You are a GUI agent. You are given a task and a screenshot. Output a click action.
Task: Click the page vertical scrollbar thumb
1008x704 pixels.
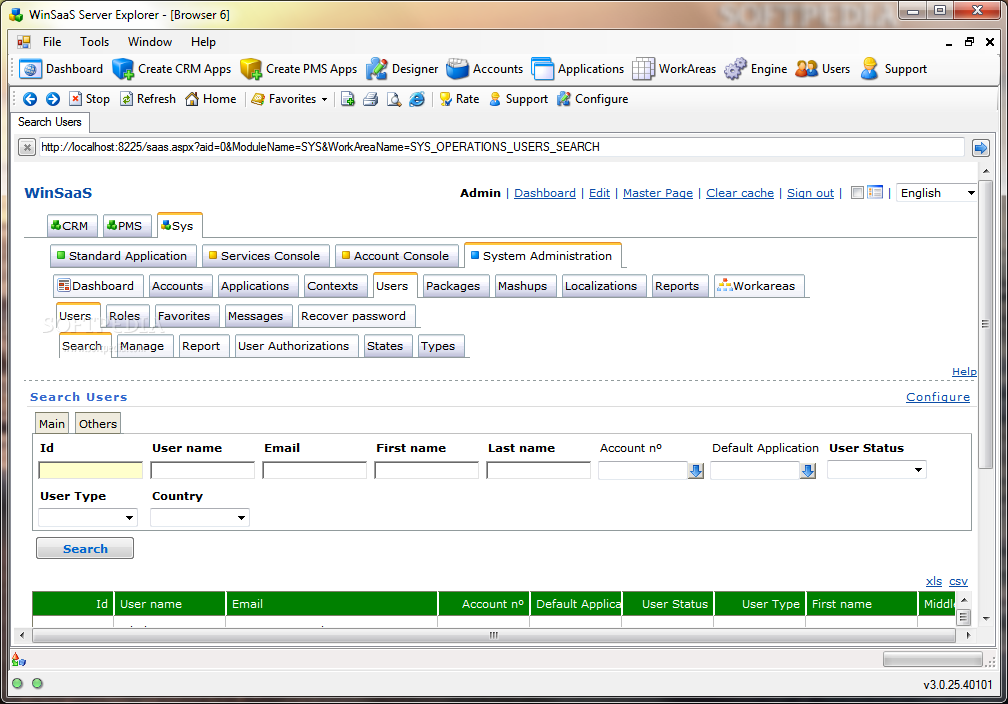coord(986,323)
